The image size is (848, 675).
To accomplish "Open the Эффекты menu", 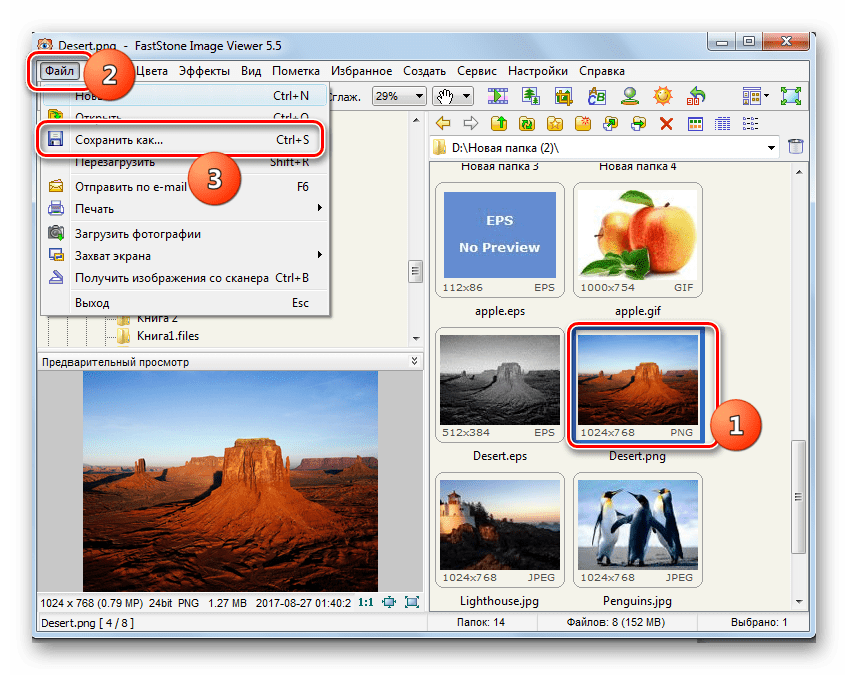I will click(204, 71).
